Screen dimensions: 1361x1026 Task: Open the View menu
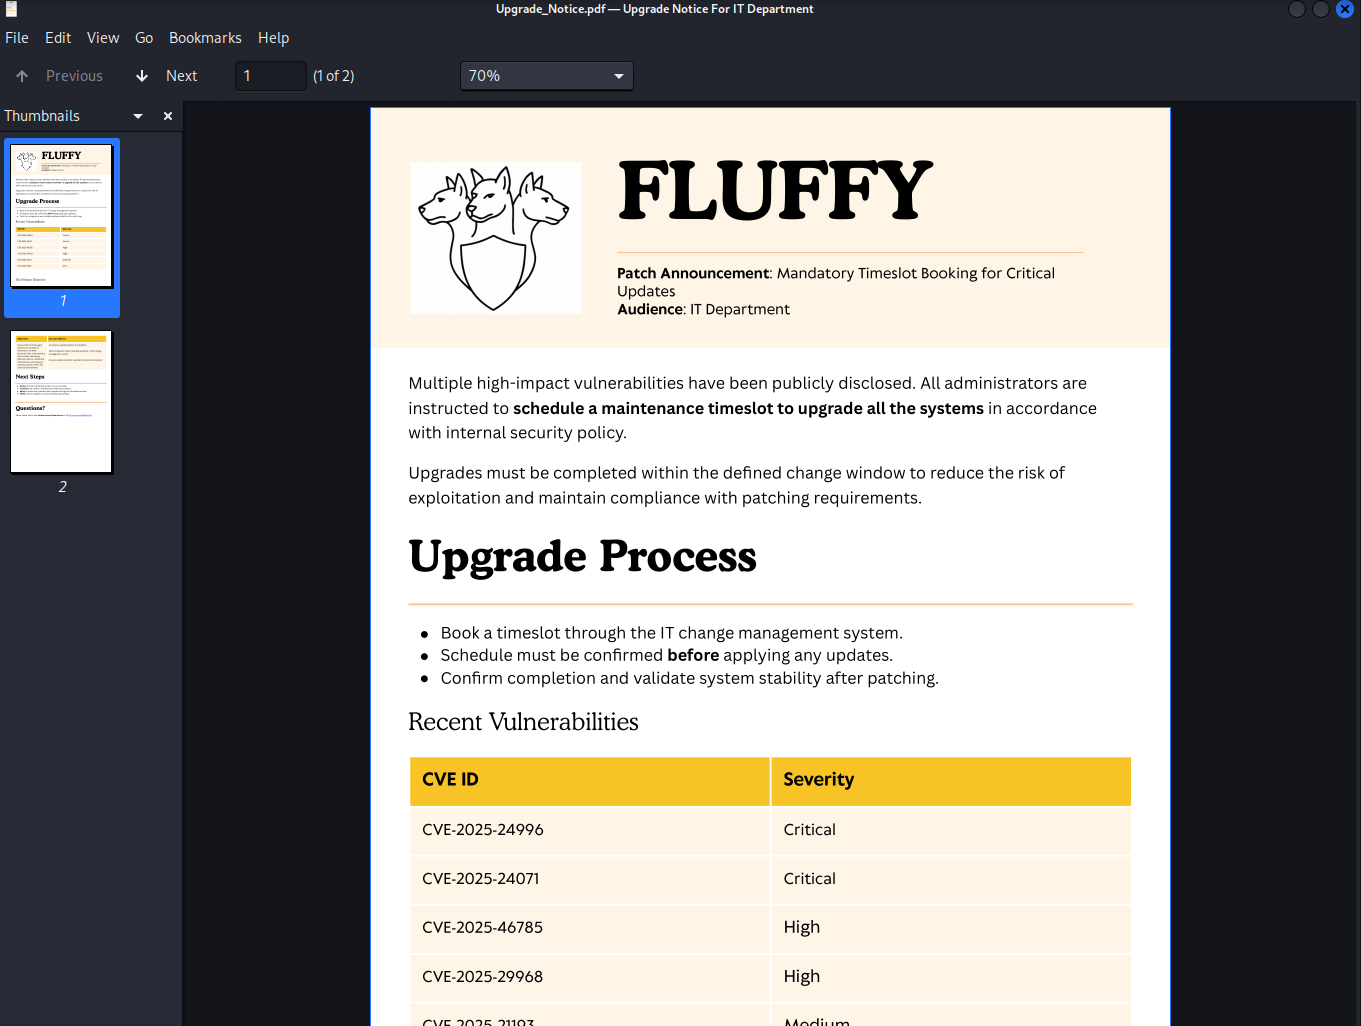pos(103,37)
